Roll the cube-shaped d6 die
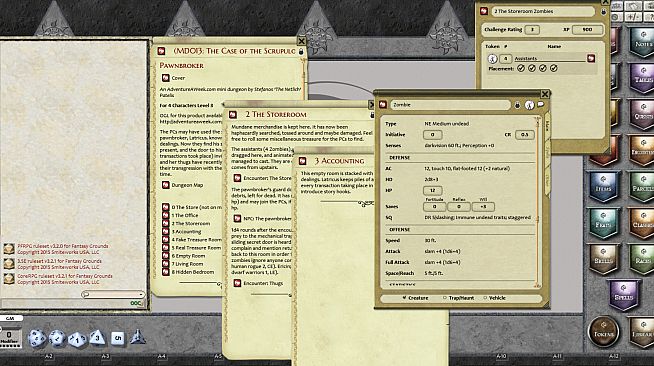The width and height of the screenshot is (654, 366). (118, 338)
